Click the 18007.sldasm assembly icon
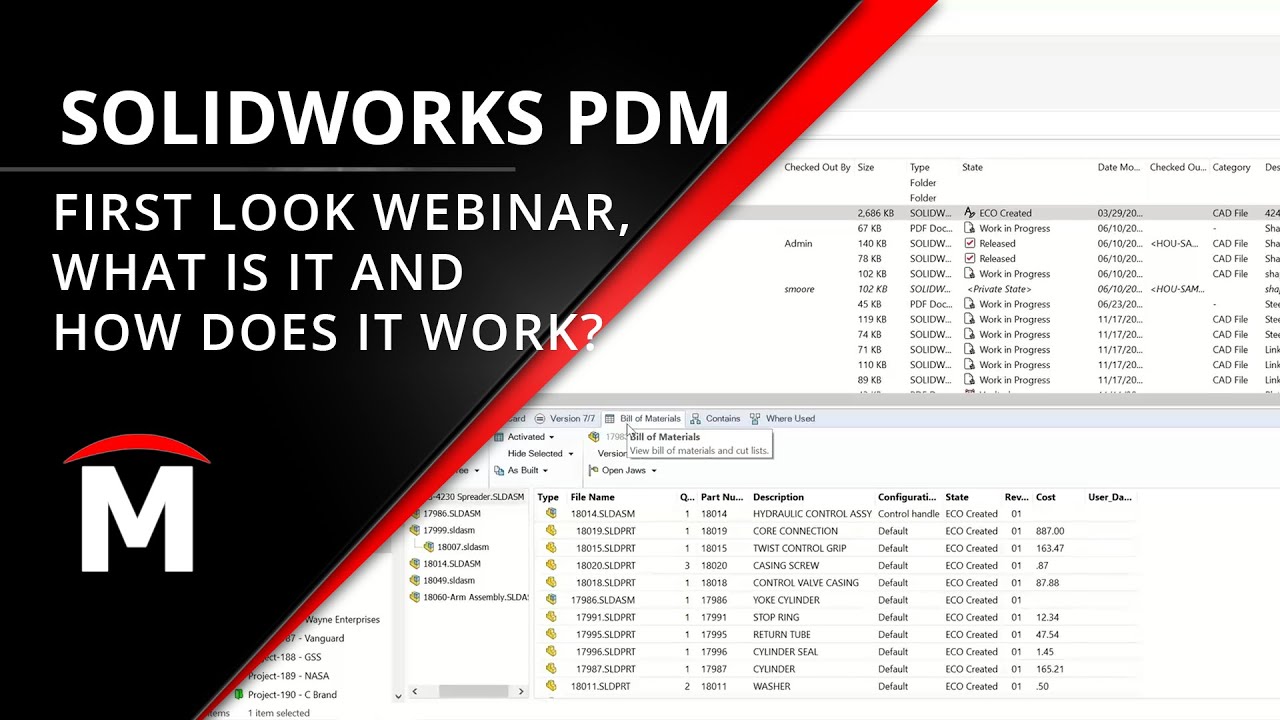This screenshot has height=720, width=1280. click(x=430, y=547)
